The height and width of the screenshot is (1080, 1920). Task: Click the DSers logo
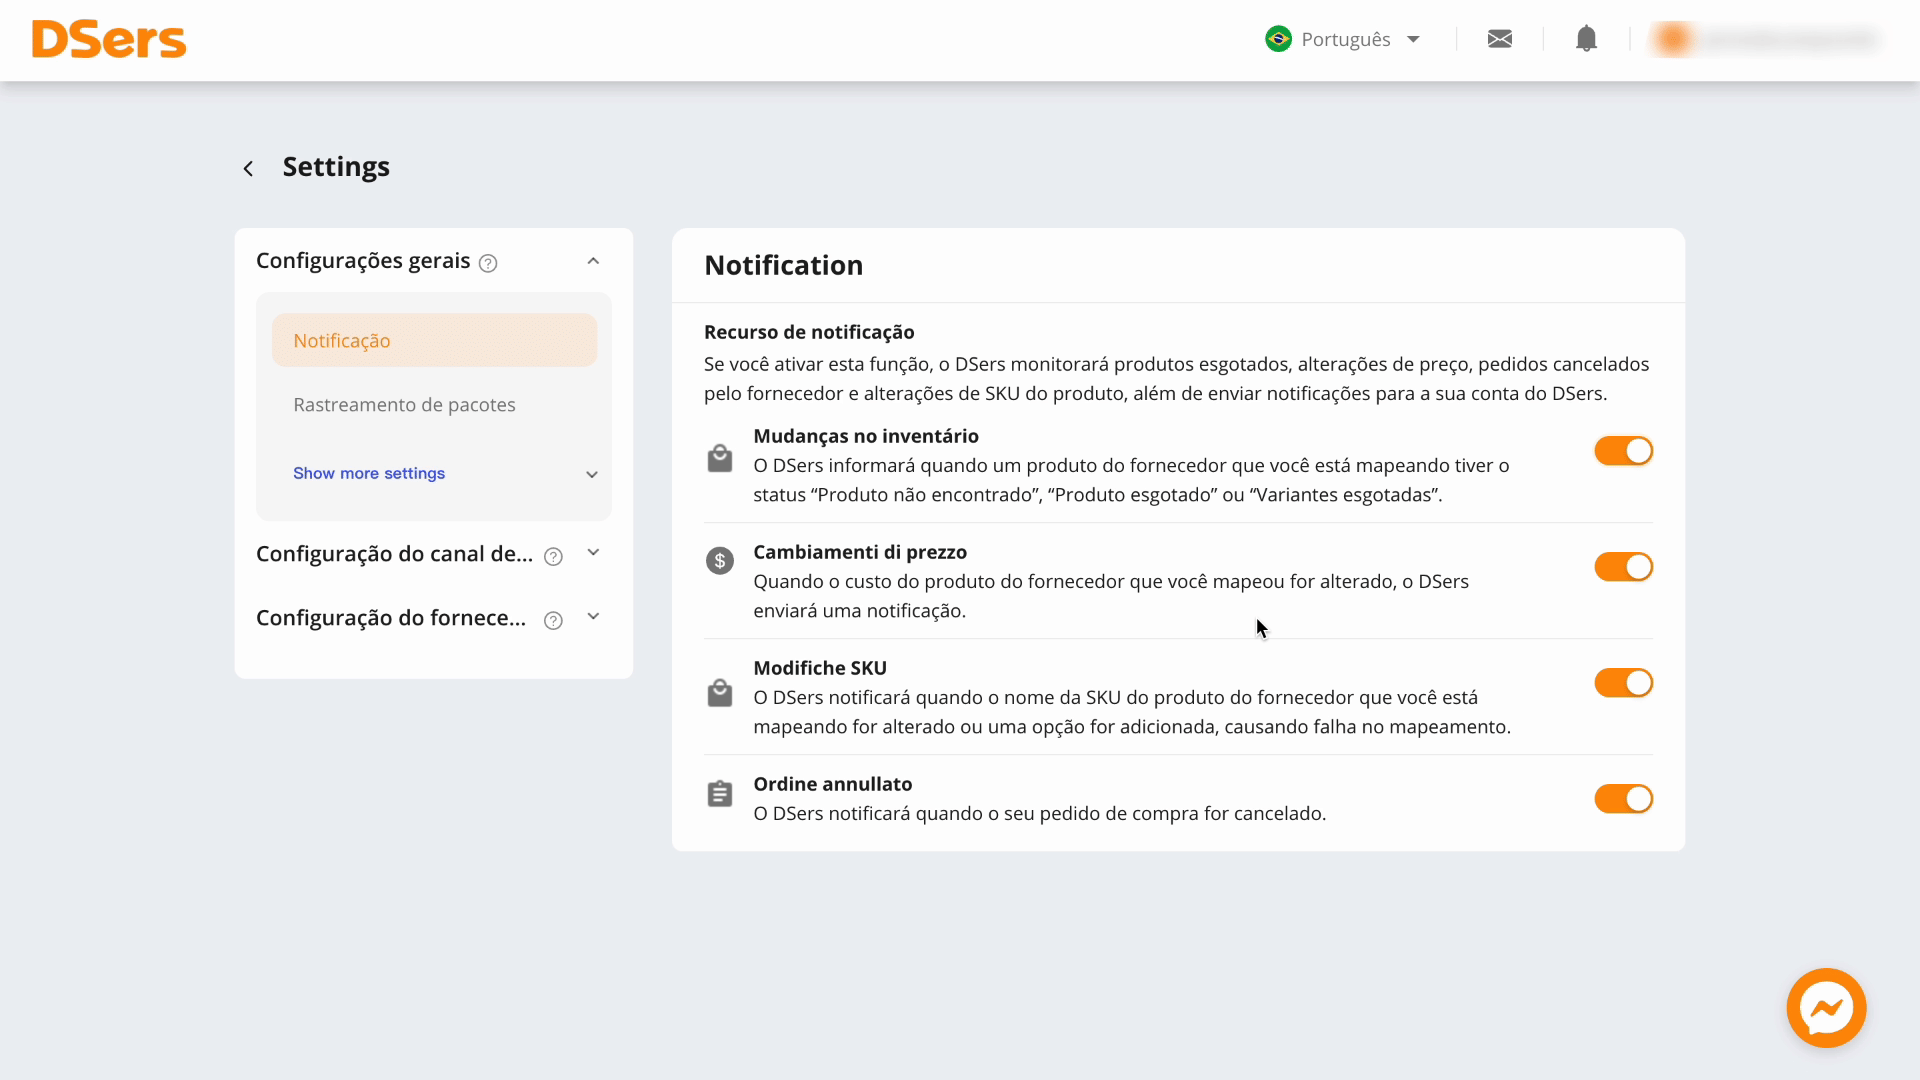pos(109,40)
